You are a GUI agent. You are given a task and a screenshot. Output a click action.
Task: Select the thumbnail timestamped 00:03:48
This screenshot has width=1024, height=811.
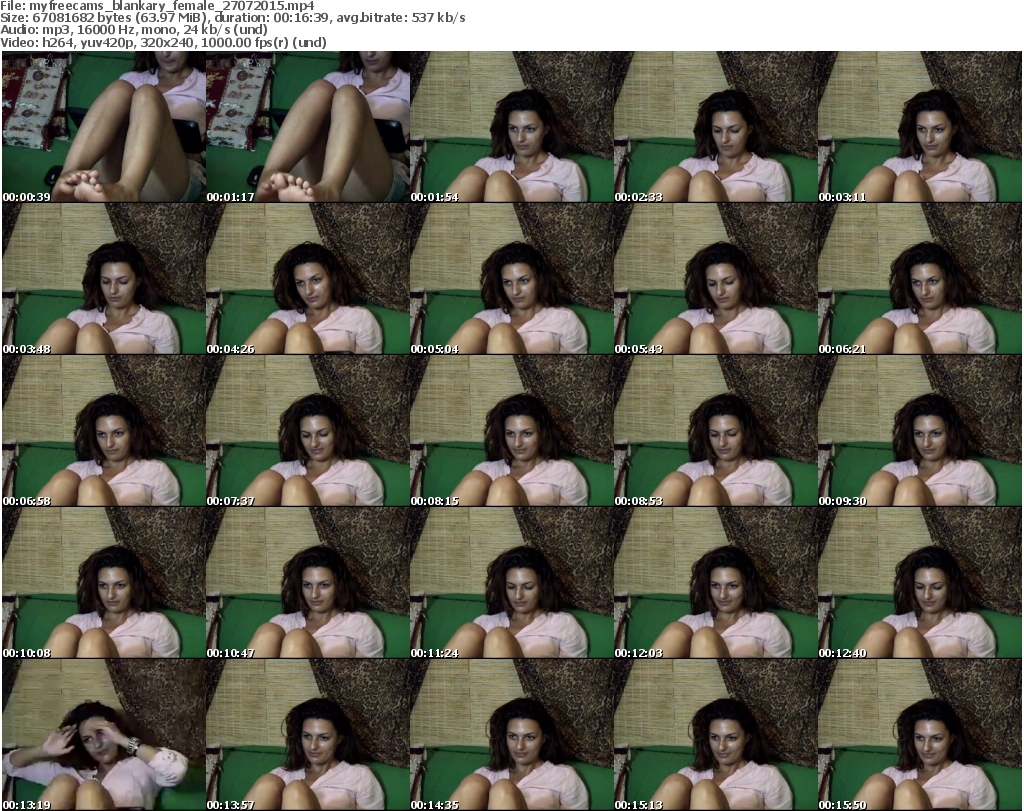pos(104,279)
